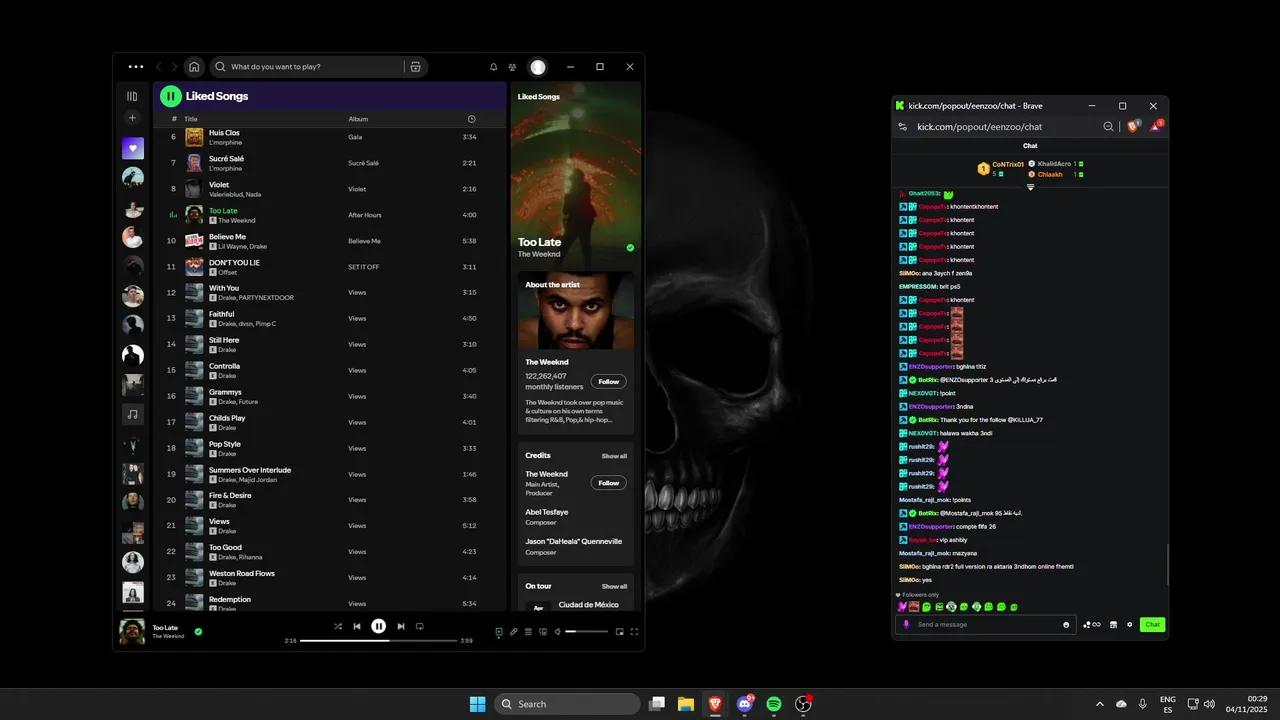Select the Believe Me track title

pos(227,237)
